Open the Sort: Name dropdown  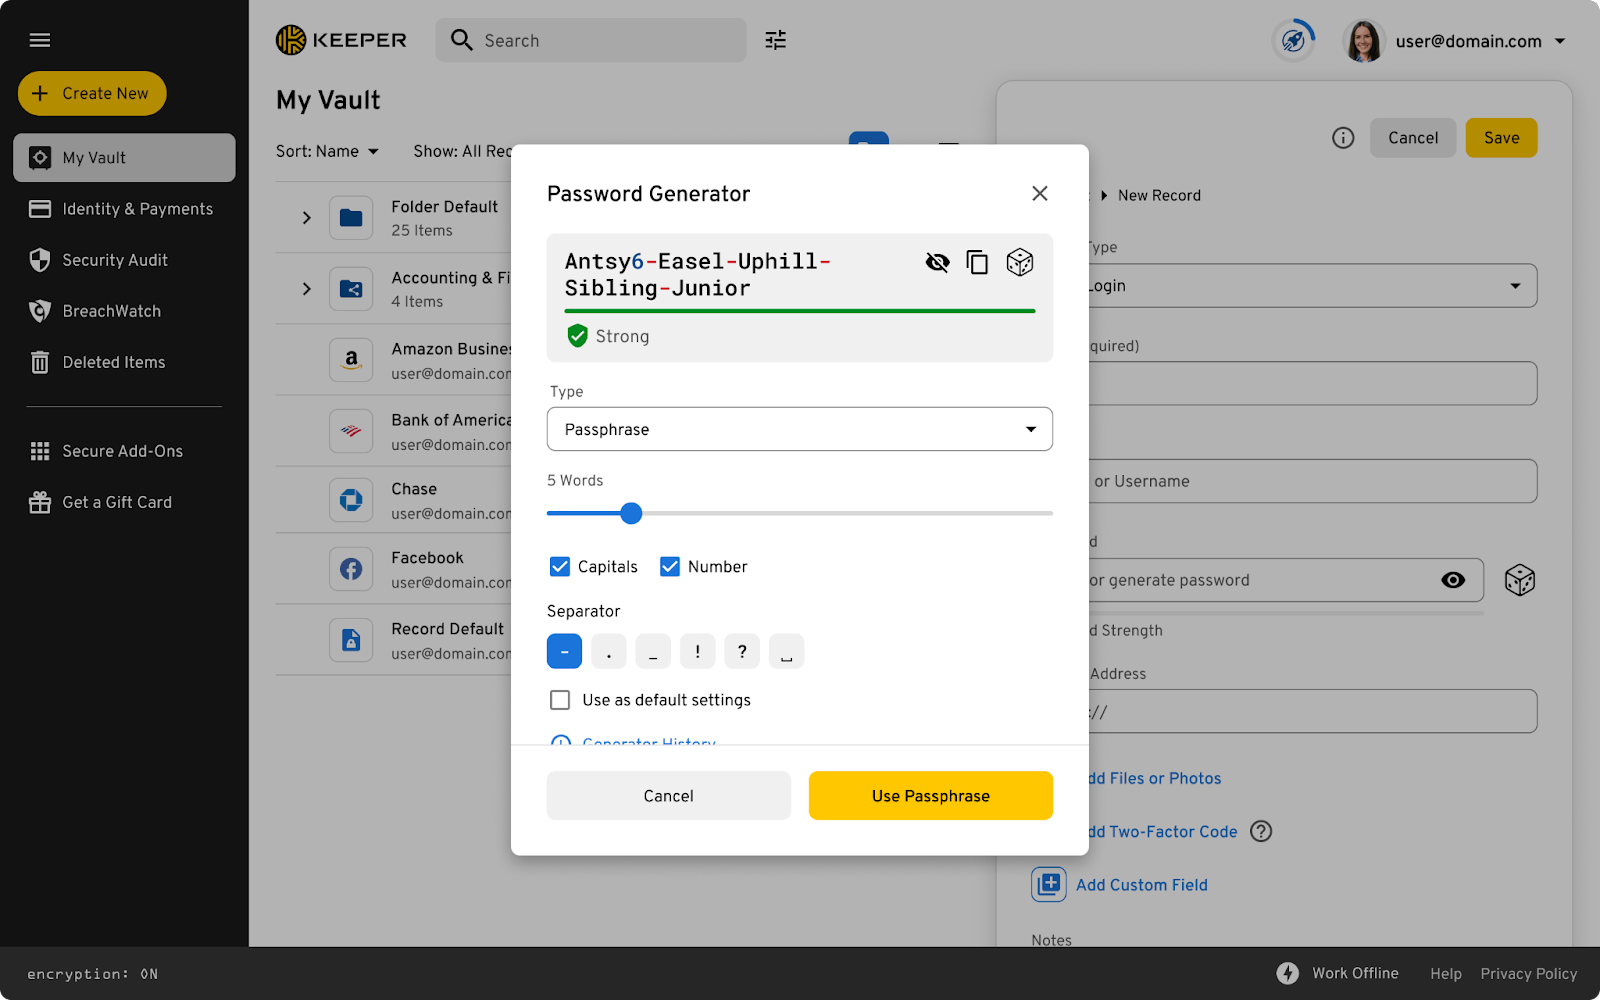pos(327,151)
